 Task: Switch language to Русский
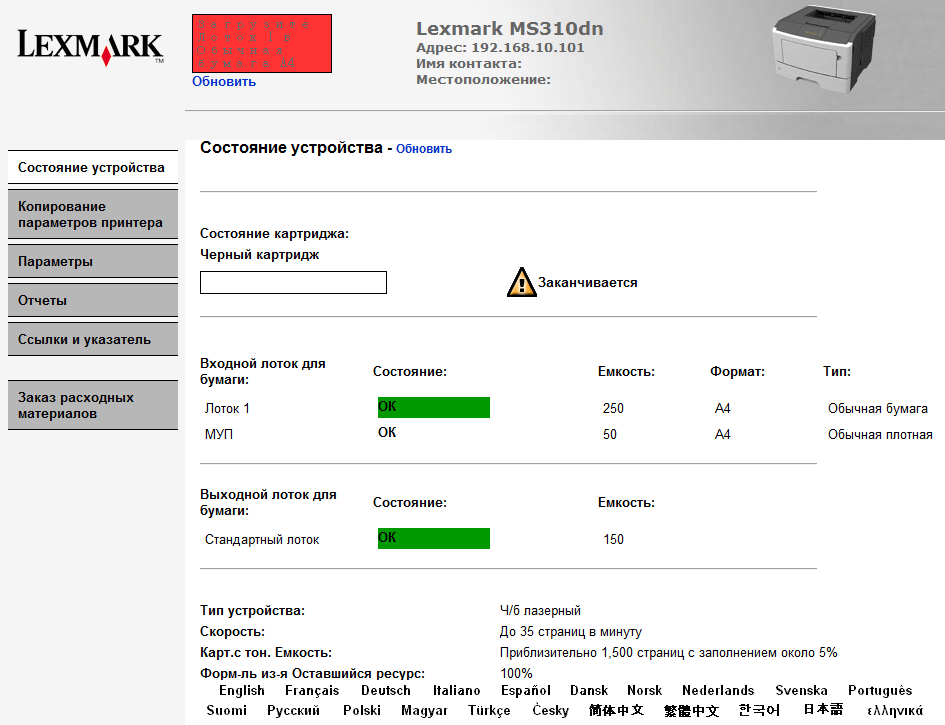pyautogui.click(x=293, y=711)
